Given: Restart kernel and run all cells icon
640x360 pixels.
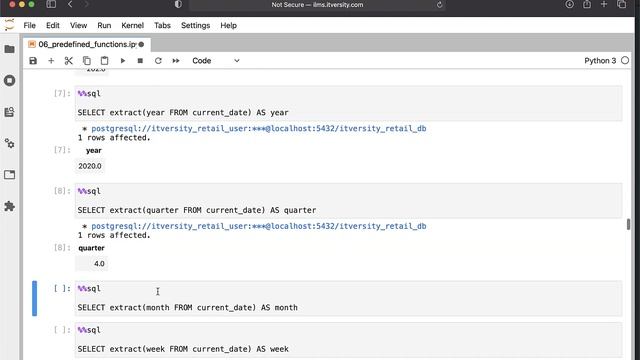Looking at the screenshot, I should (176, 61).
